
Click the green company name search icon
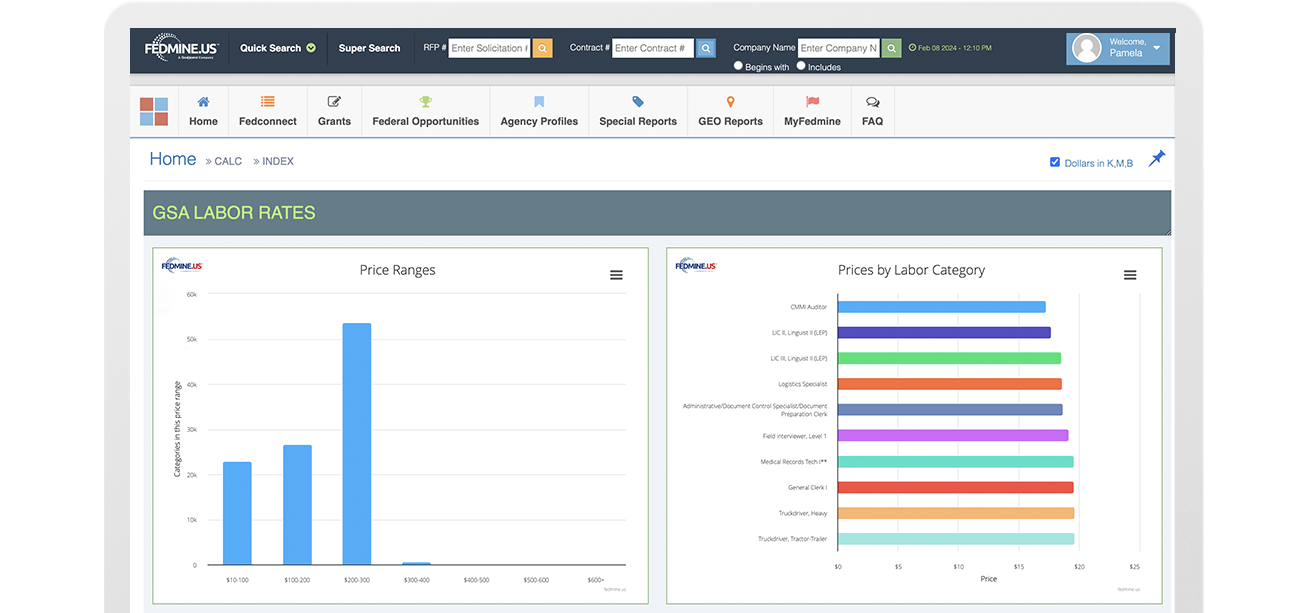[x=891, y=48]
